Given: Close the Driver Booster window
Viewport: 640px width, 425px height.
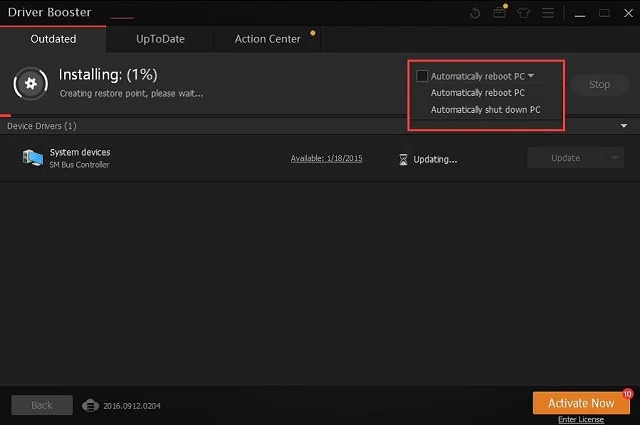Looking at the screenshot, I should [x=628, y=13].
